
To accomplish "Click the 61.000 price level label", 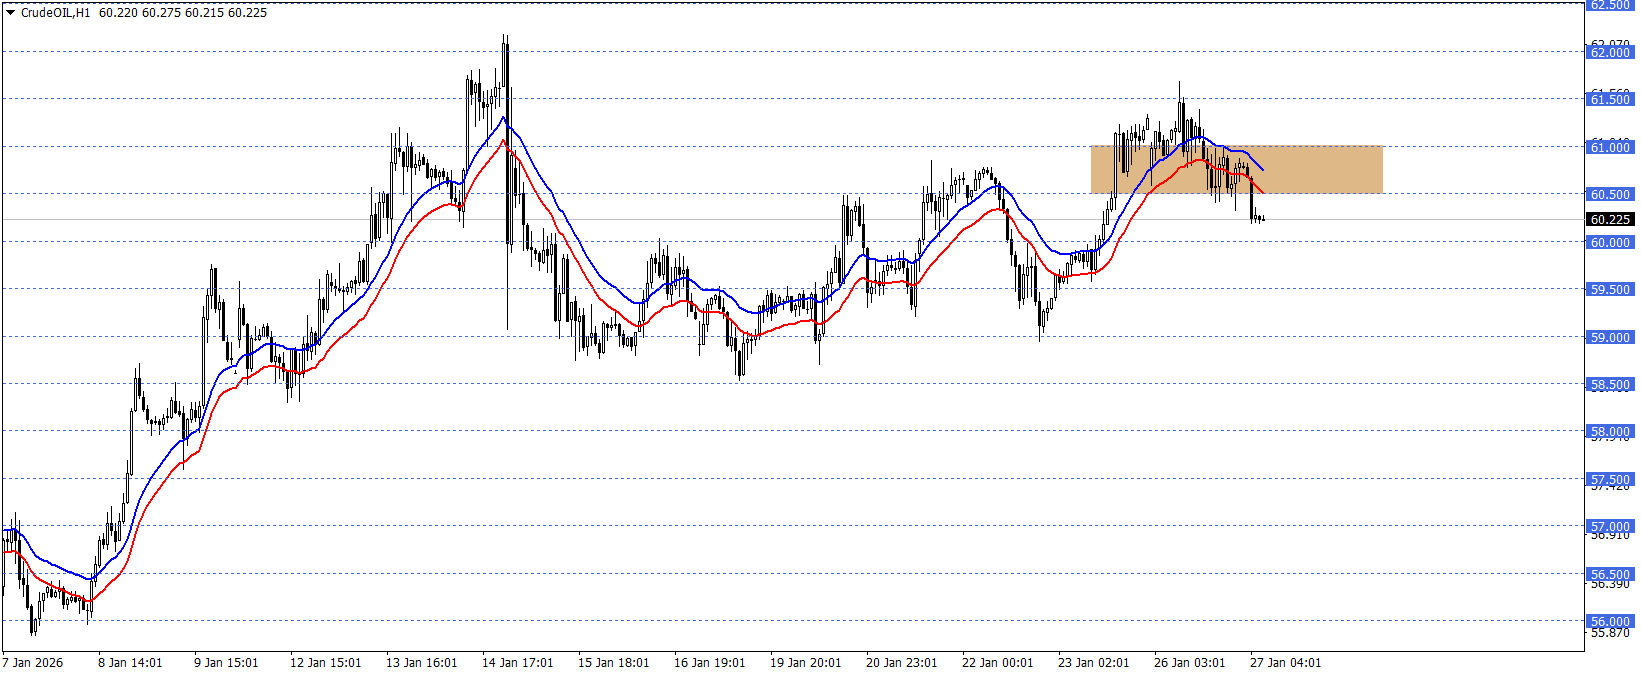I will coord(1610,147).
